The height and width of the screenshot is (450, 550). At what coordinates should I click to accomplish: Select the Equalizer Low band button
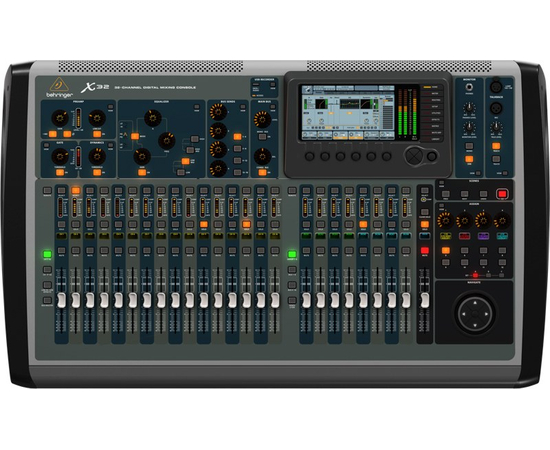click(181, 172)
